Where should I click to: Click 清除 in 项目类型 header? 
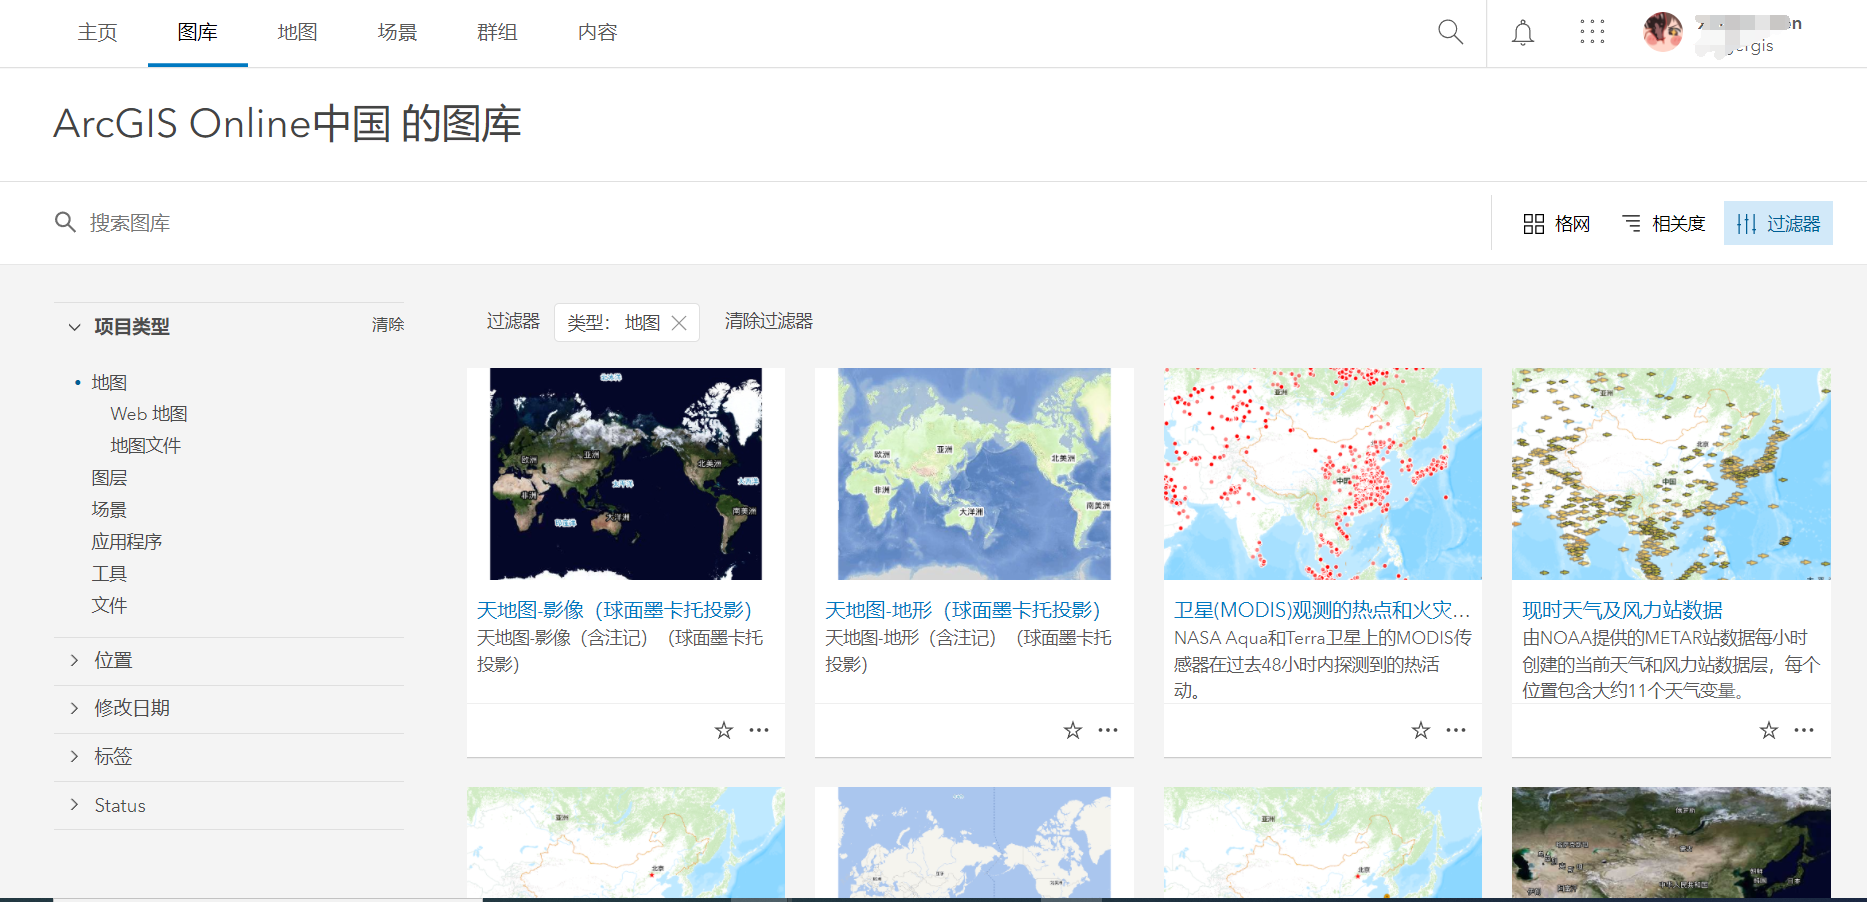[388, 325]
